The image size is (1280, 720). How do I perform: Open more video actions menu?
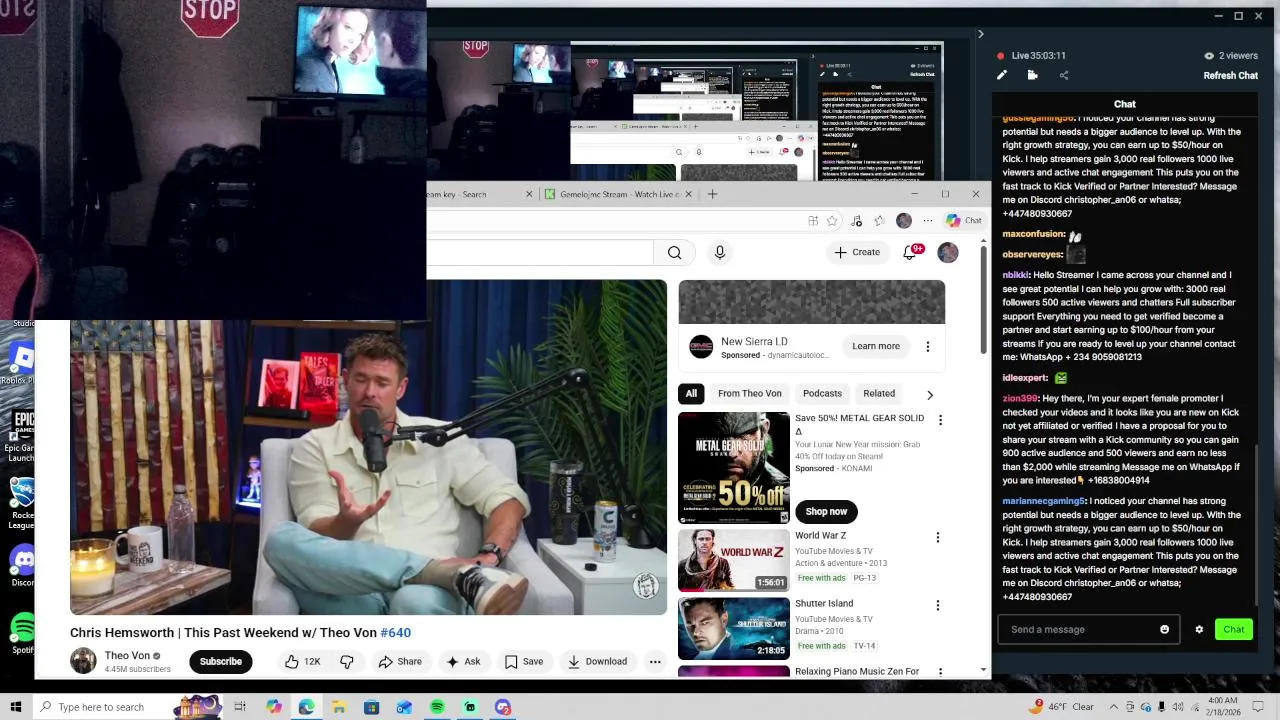655,661
